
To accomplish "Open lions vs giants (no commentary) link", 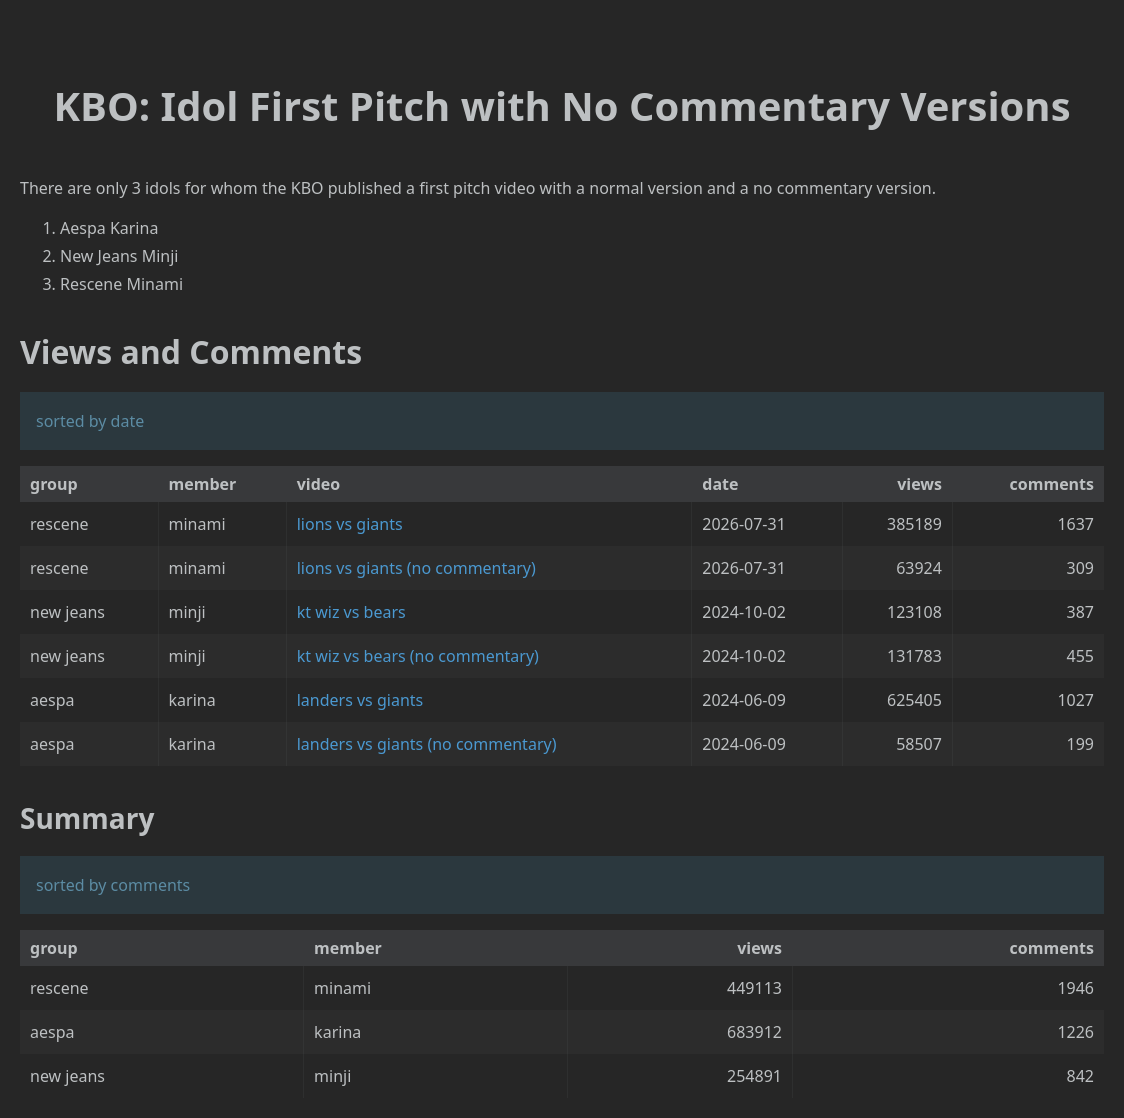I will 416,568.
